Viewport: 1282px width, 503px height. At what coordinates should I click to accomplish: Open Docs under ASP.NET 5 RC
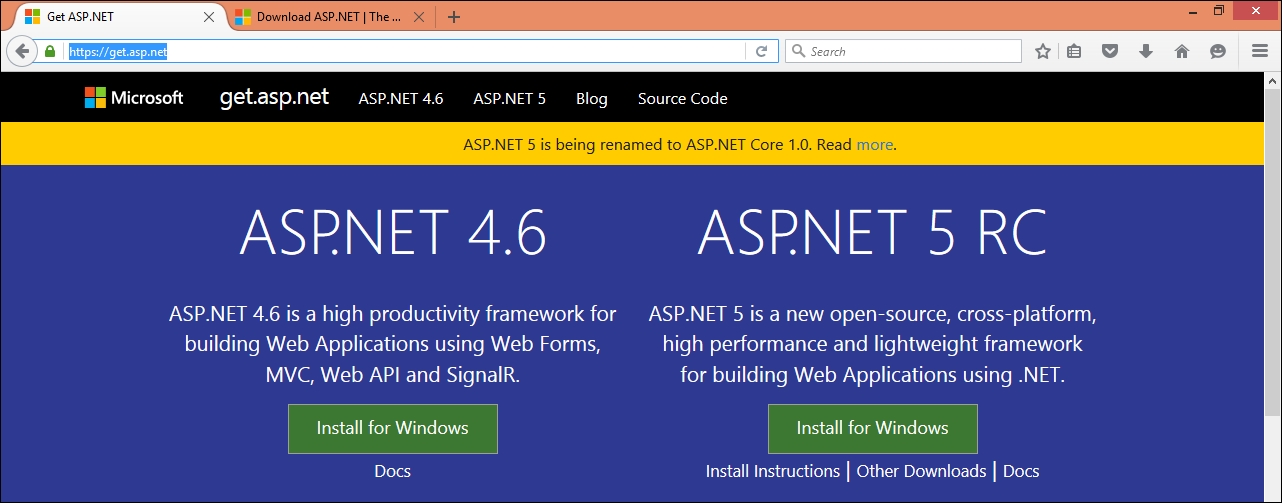tap(1021, 471)
